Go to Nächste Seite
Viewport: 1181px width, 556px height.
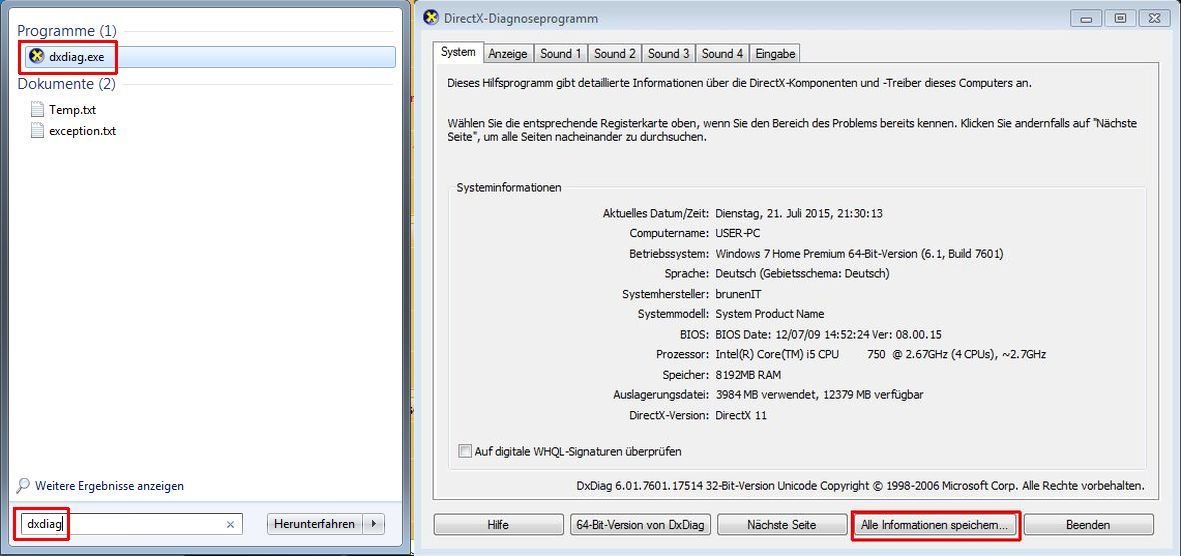click(781, 524)
